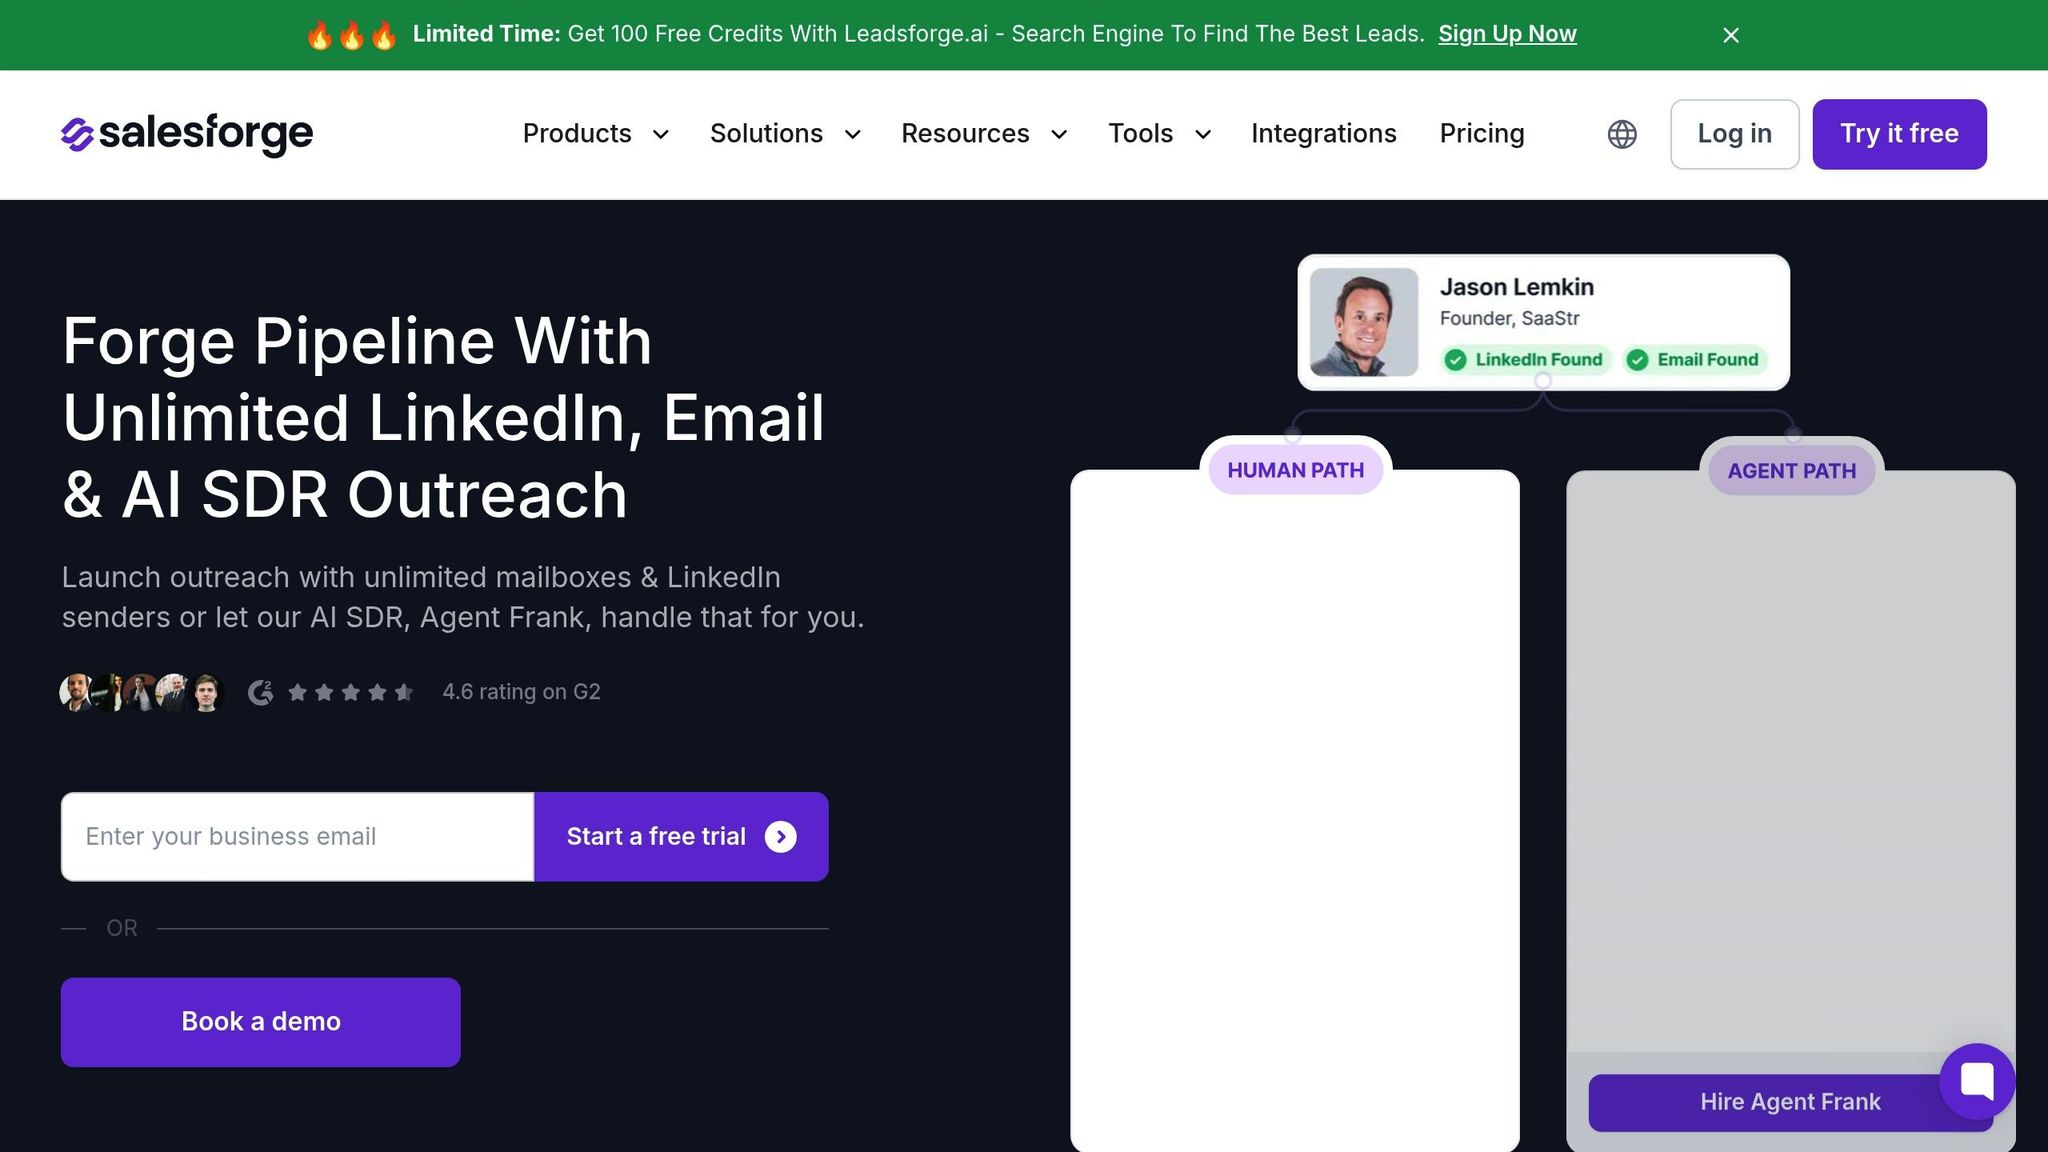Open the chat widget bubble
This screenshot has height=1152, width=2048.
coord(1977,1081)
